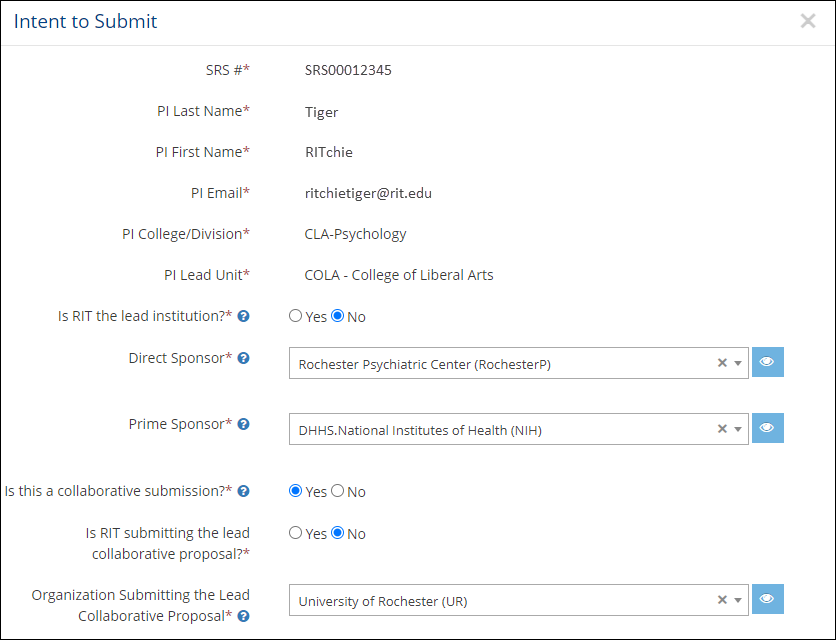Select Yes for RIT as lead institution
Screen dimensions: 836x640
click(x=296, y=316)
